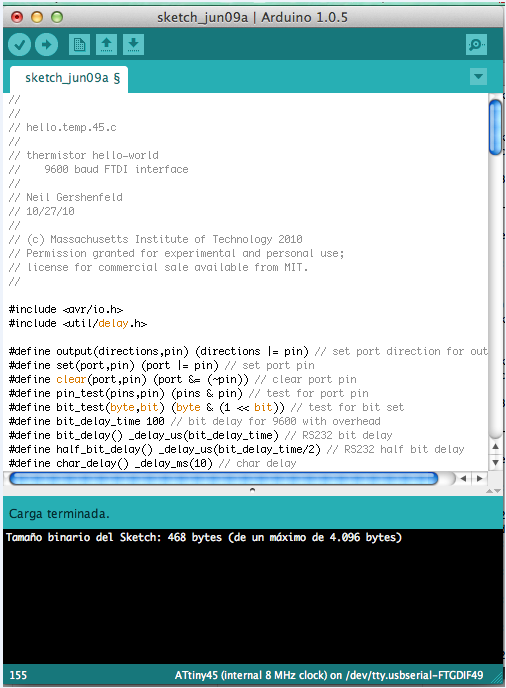Open a sketch using the Open icon
The width and height of the screenshot is (506, 688).
tap(107, 44)
